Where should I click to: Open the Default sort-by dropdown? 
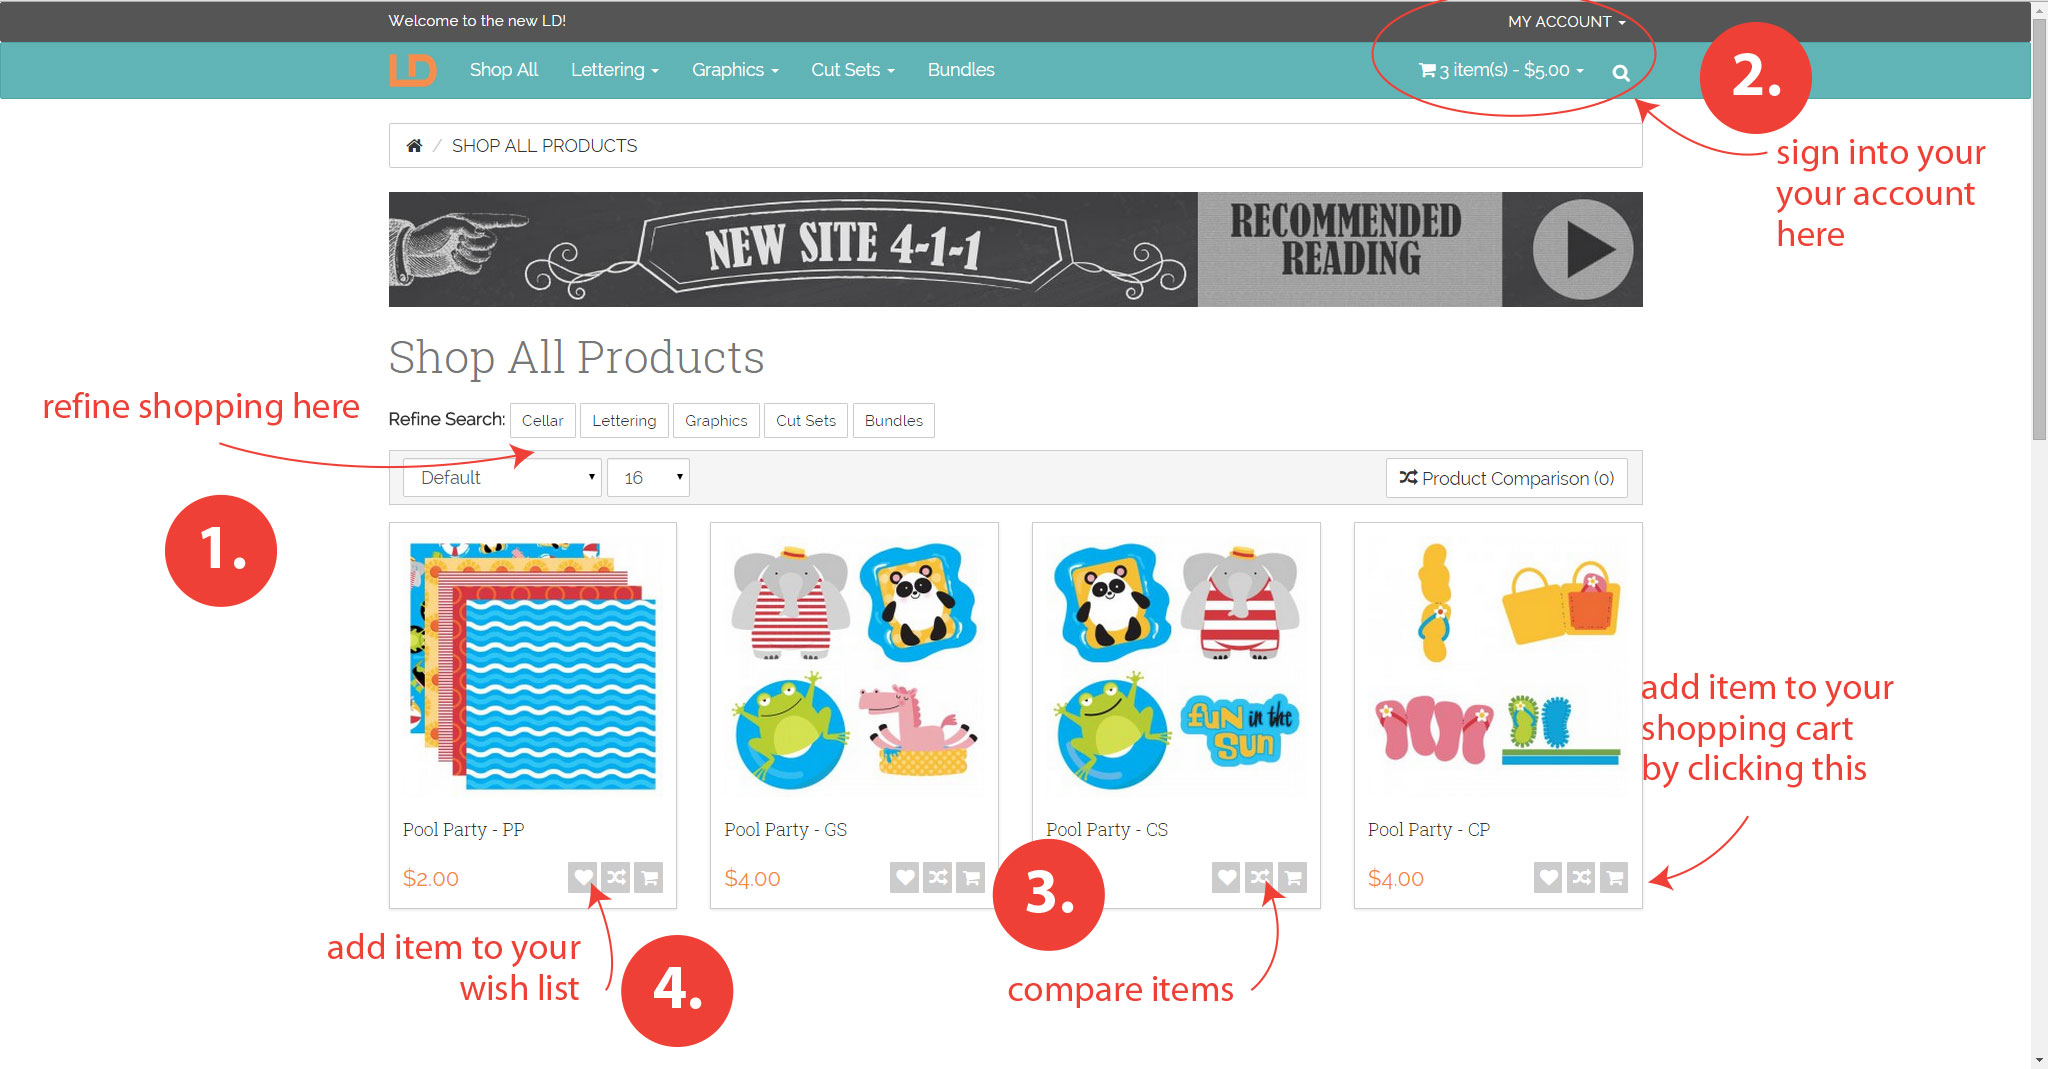coord(502,478)
